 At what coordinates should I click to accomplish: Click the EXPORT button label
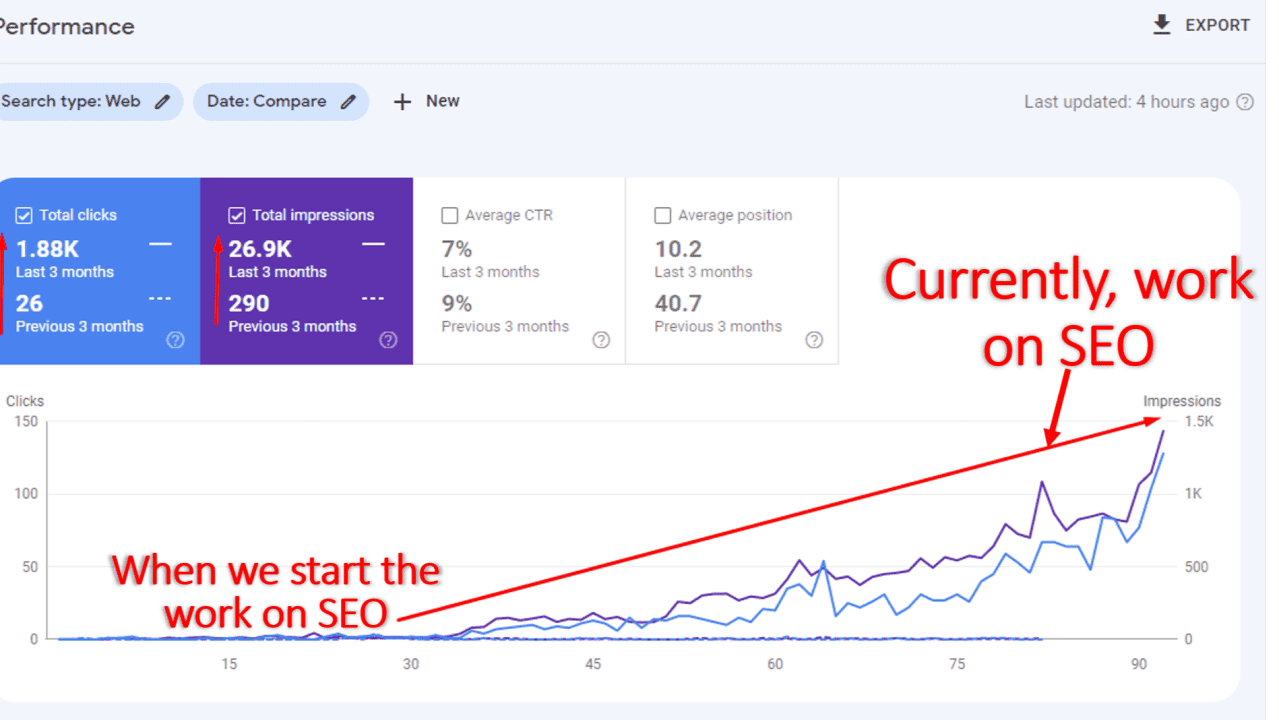tap(1217, 25)
